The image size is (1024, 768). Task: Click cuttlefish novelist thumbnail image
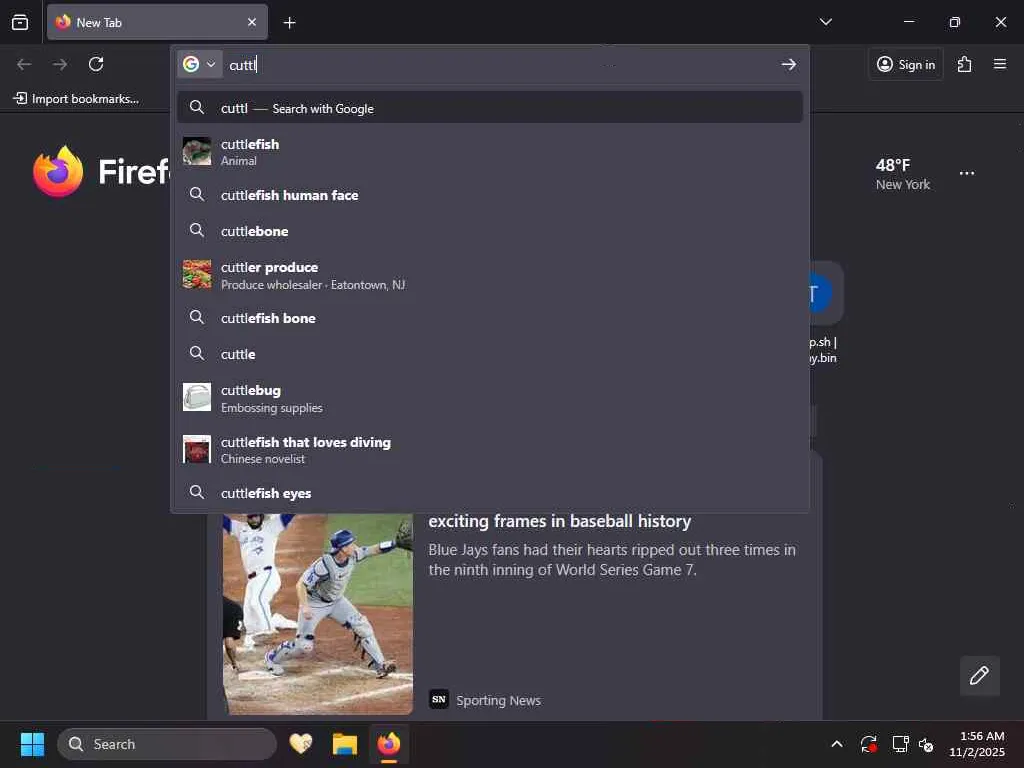coord(197,449)
